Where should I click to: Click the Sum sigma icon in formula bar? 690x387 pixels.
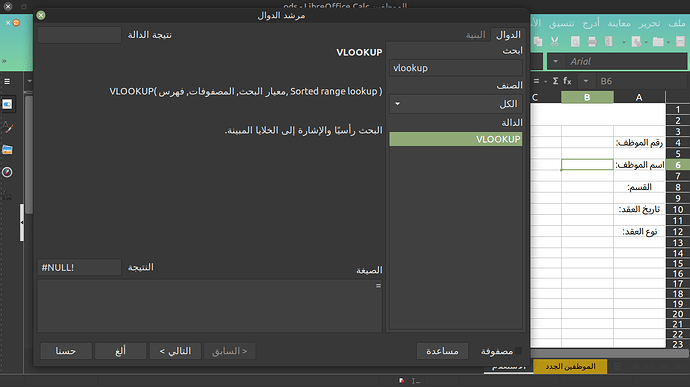click(555, 81)
